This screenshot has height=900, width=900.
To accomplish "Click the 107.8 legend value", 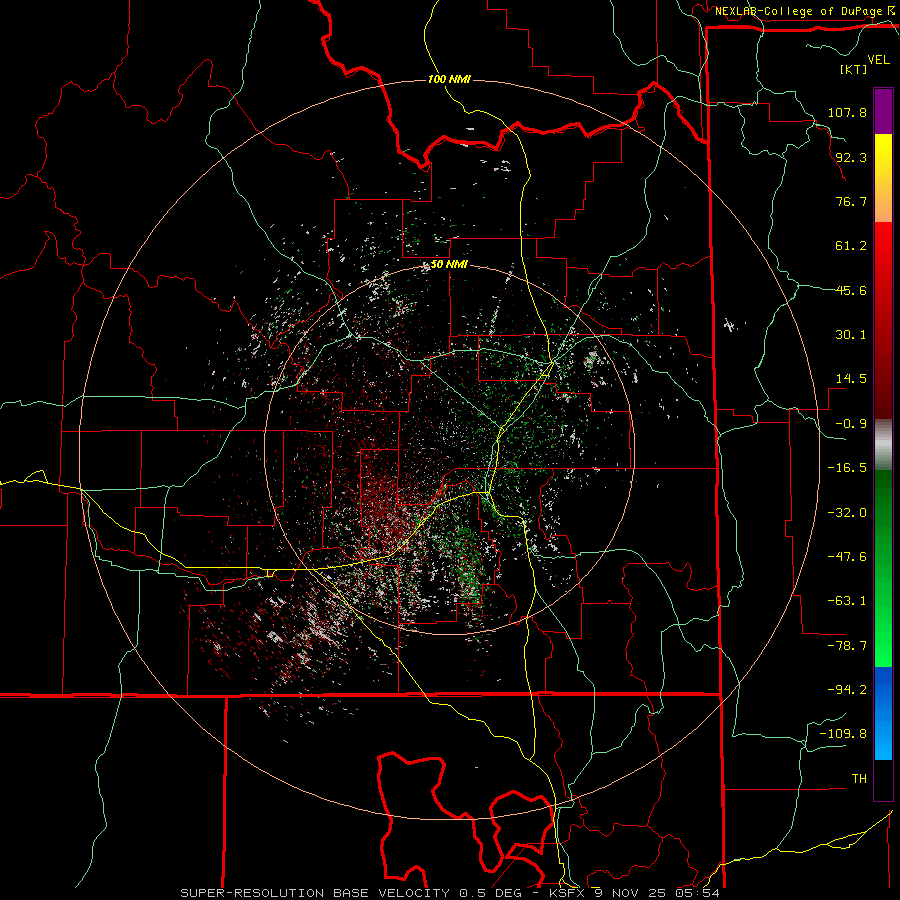I will 847,112.
